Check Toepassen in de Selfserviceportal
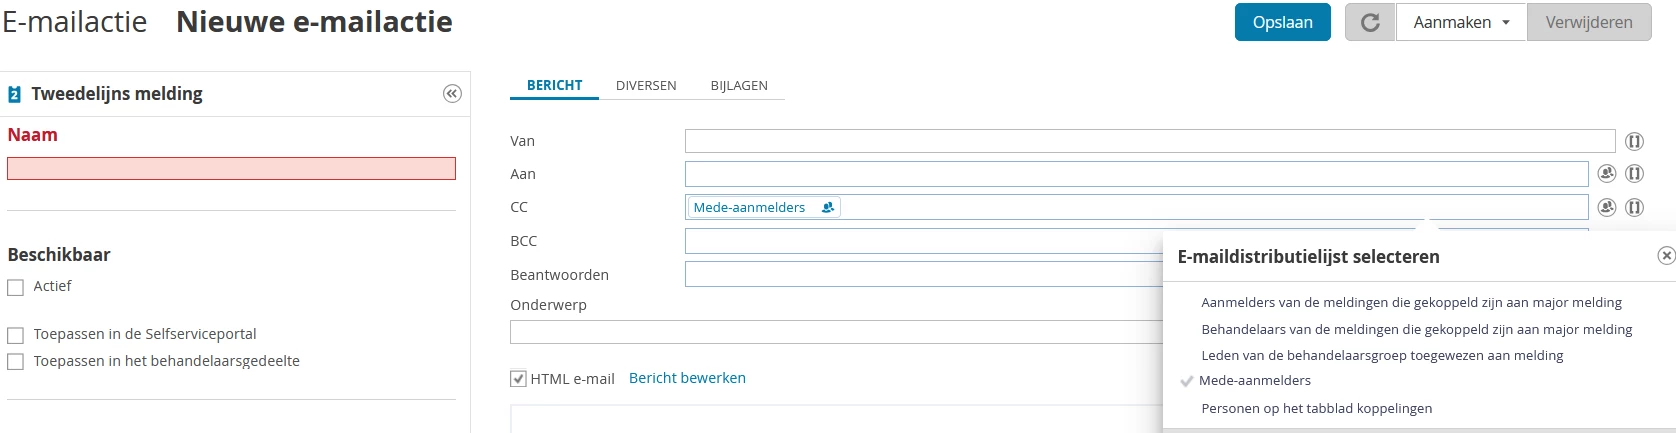Image resolution: width=1676 pixels, height=433 pixels. (x=15, y=335)
